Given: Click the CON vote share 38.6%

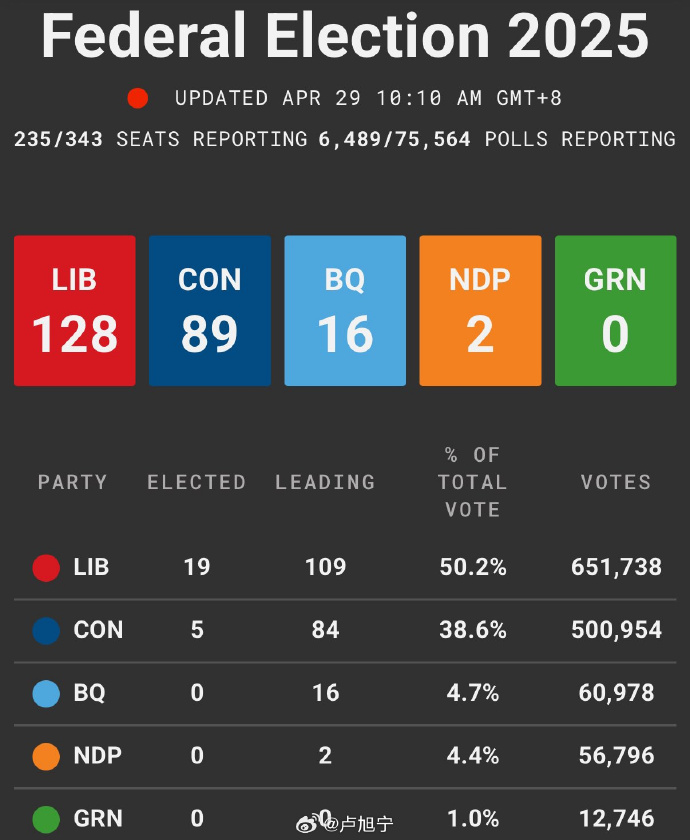Looking at the screenshot, I should [473, 630].
